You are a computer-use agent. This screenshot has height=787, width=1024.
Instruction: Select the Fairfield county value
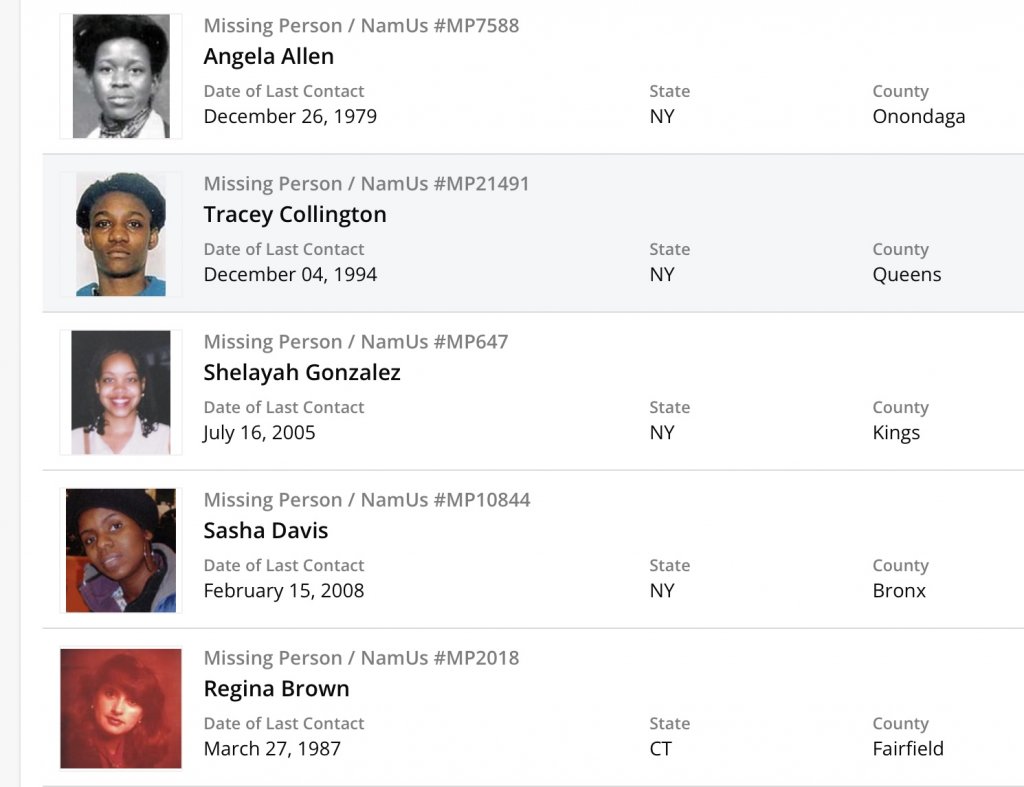point(907,748)
